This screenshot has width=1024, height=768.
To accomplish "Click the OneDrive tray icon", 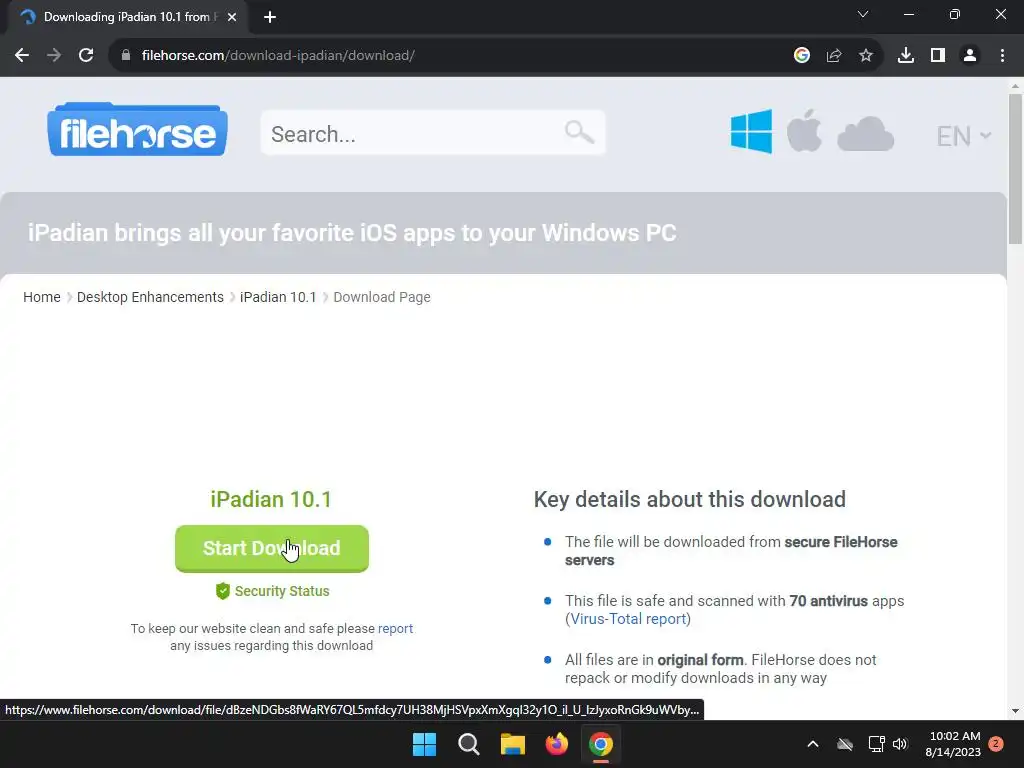I will click(845, 744).
